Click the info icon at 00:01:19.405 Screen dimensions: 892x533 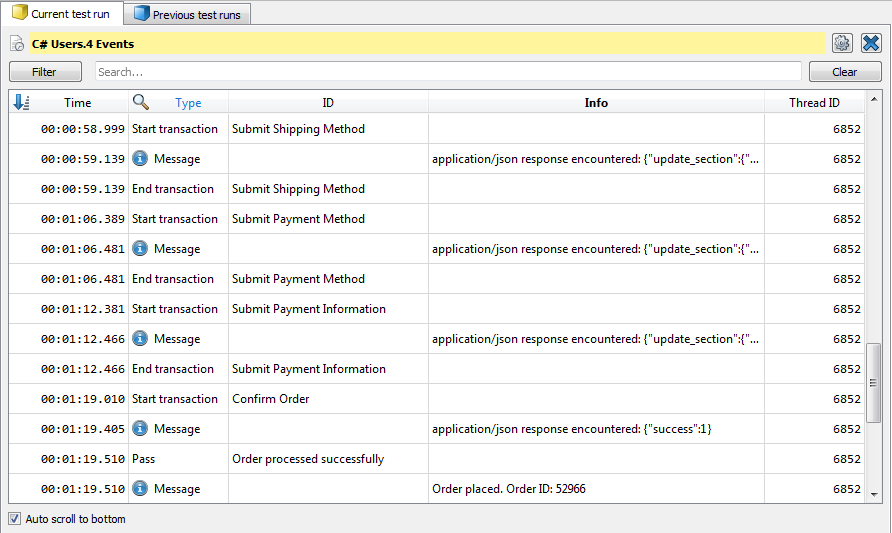140,429
